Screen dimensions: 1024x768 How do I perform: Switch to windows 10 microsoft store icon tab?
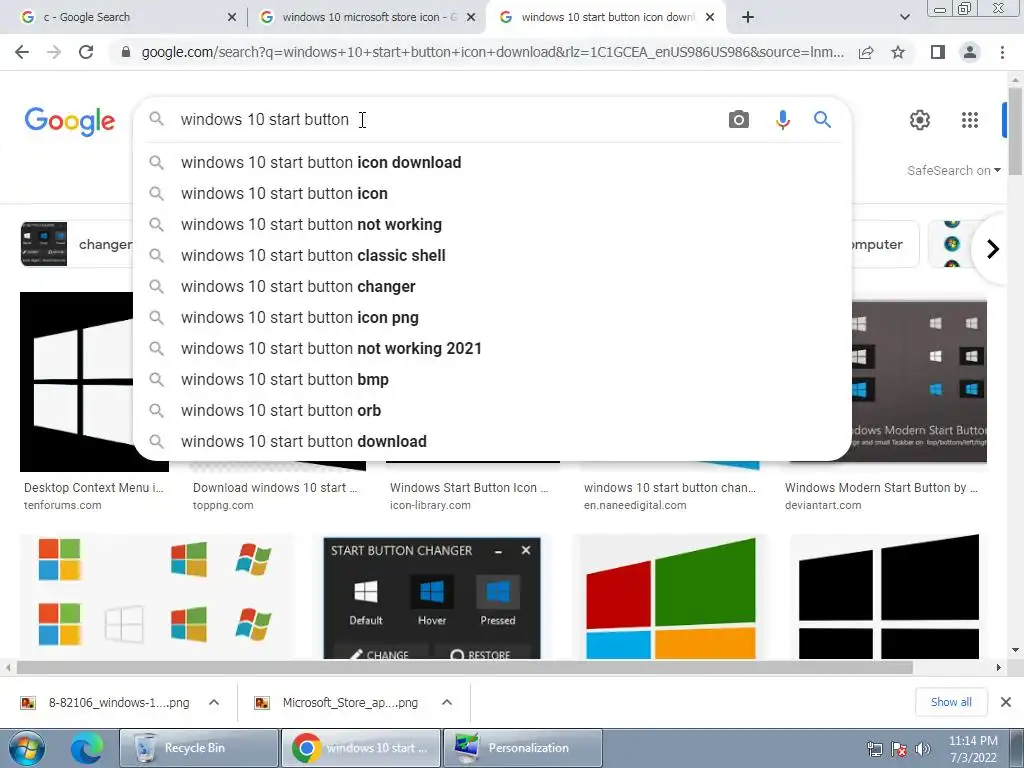(366, 18)
